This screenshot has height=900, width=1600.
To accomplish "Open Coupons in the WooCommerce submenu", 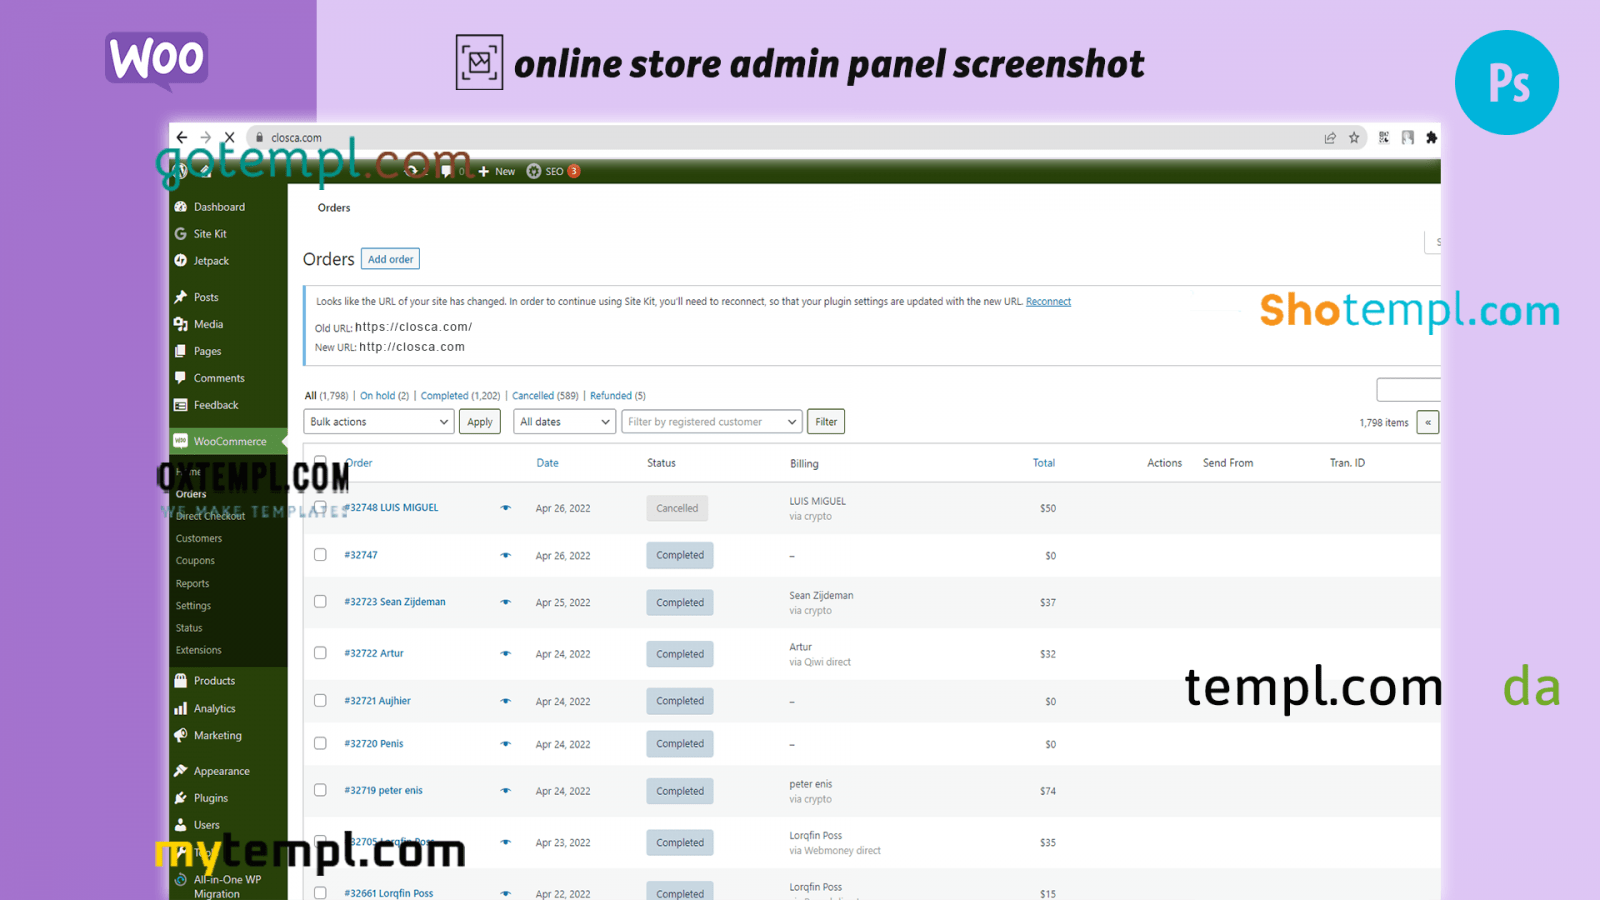I will 195,561.
